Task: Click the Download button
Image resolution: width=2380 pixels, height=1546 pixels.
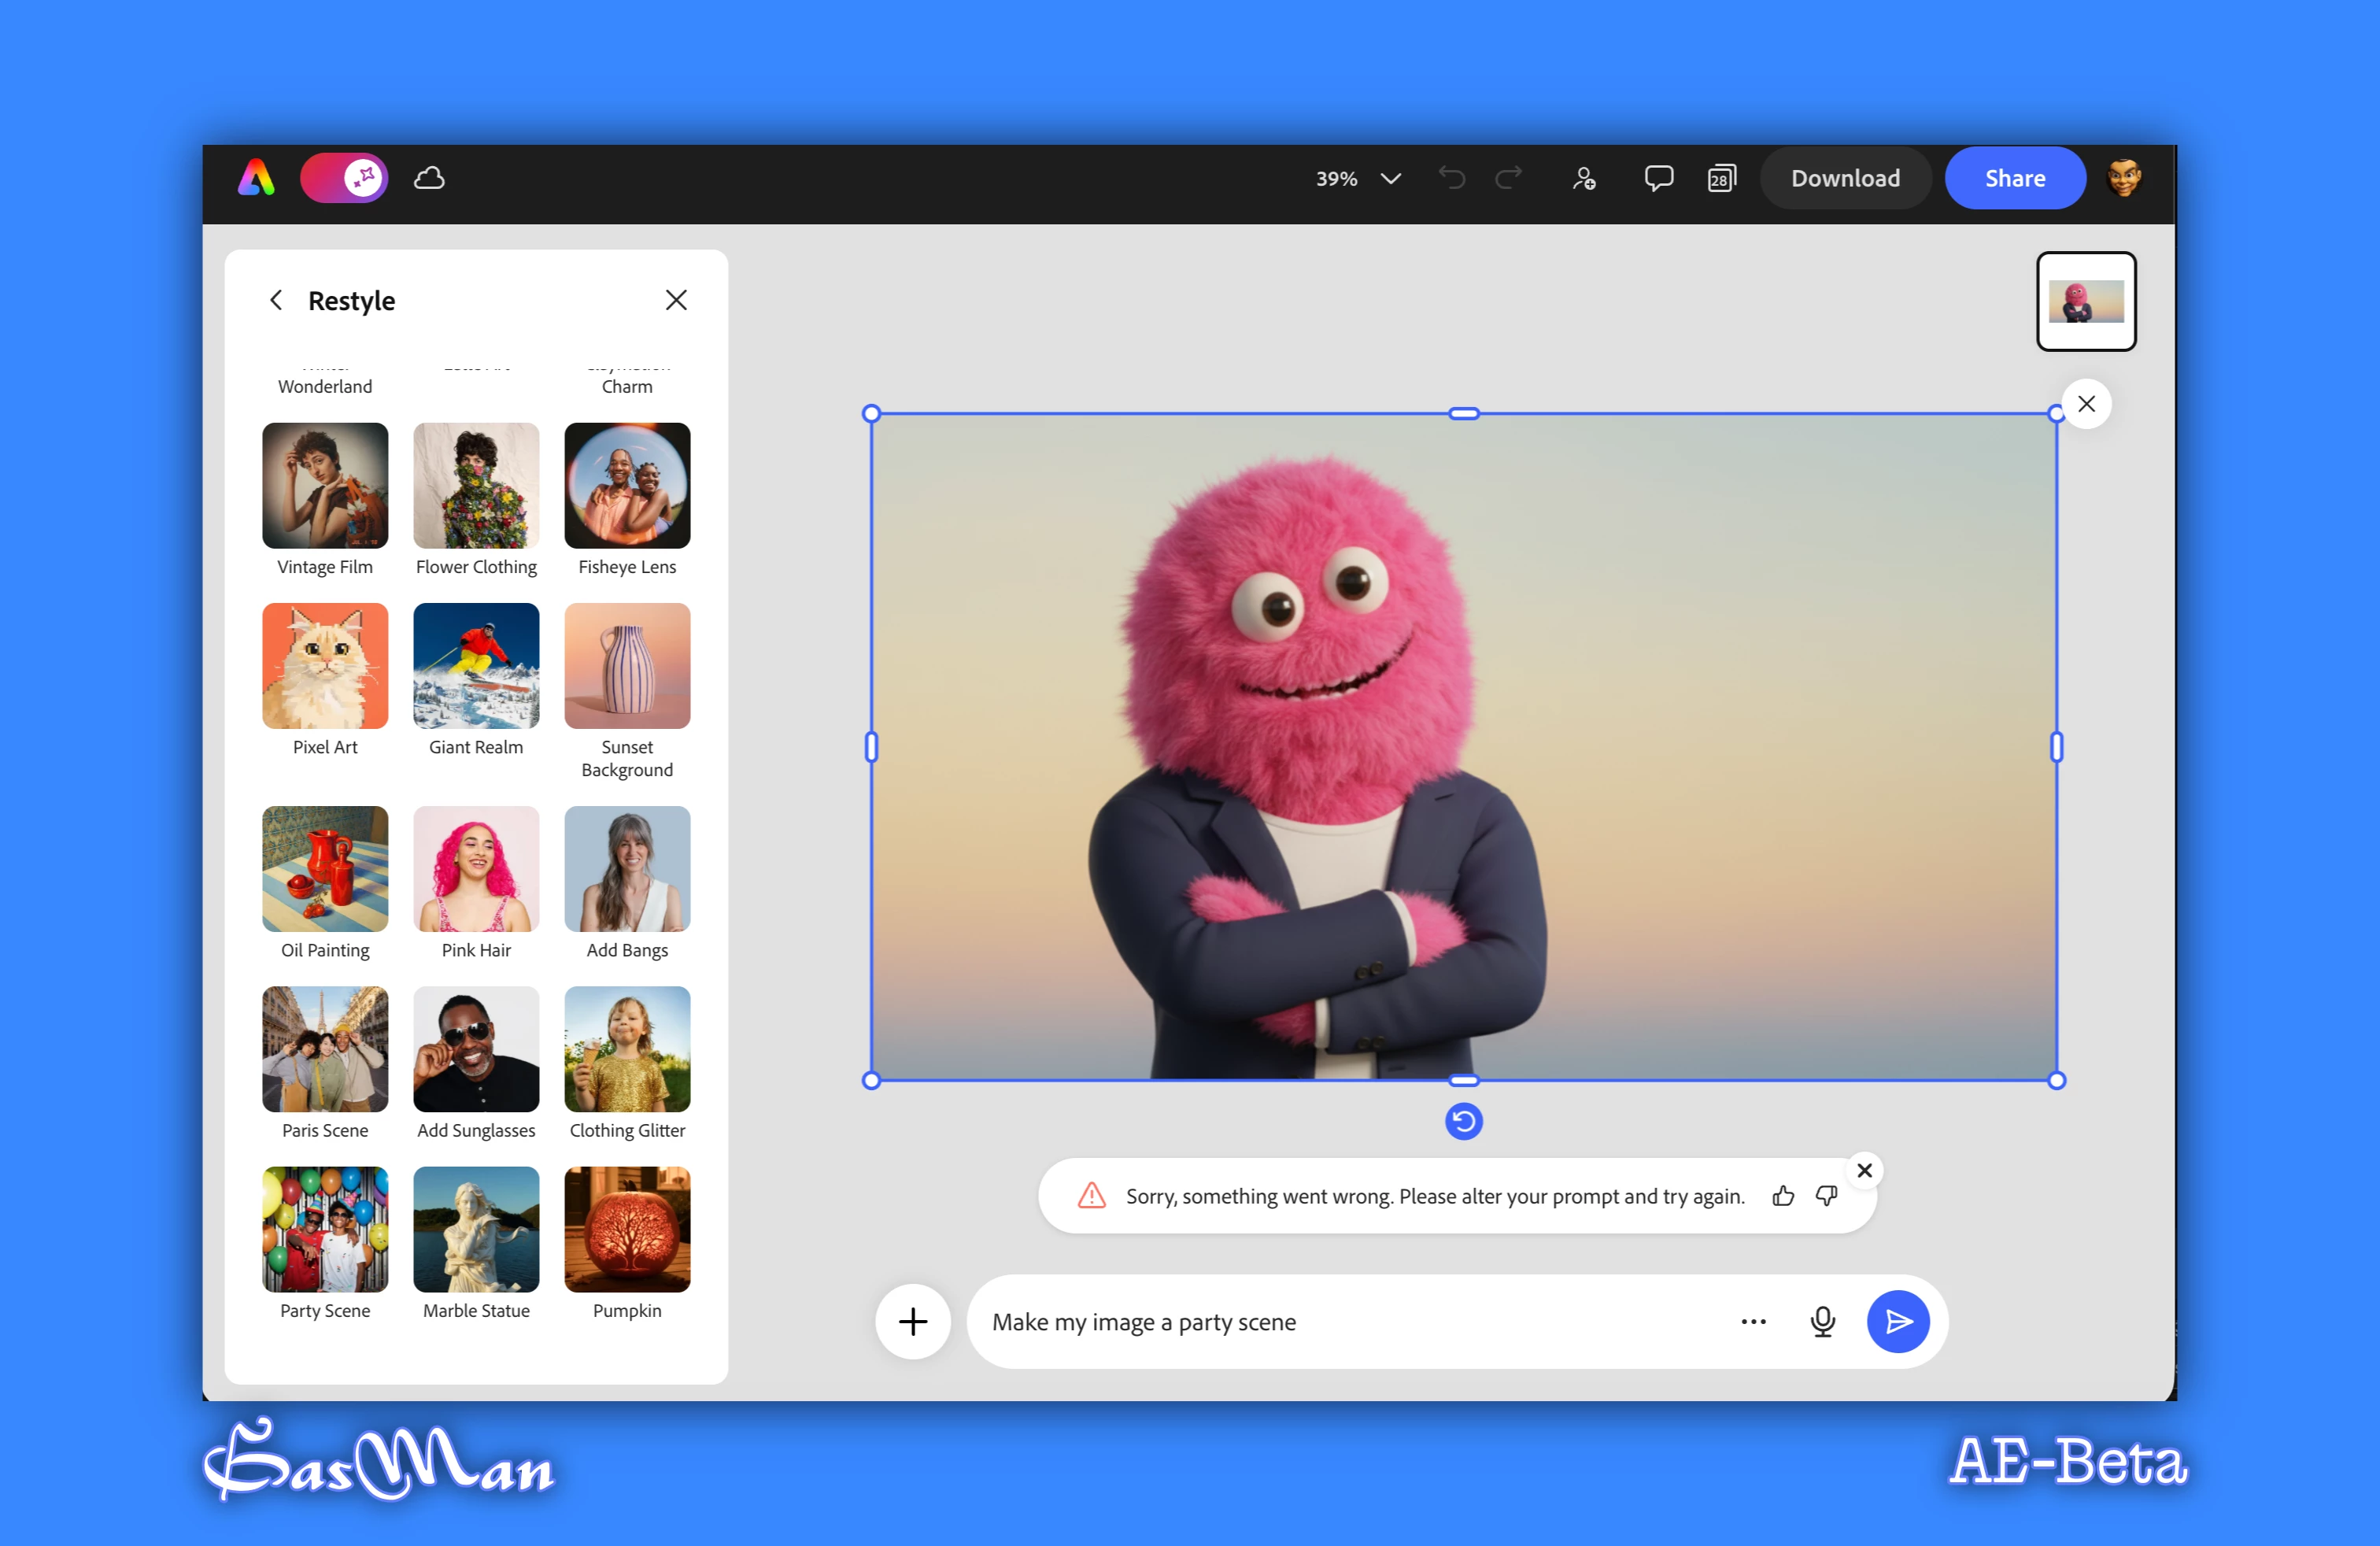Action: click(1845, 179)
